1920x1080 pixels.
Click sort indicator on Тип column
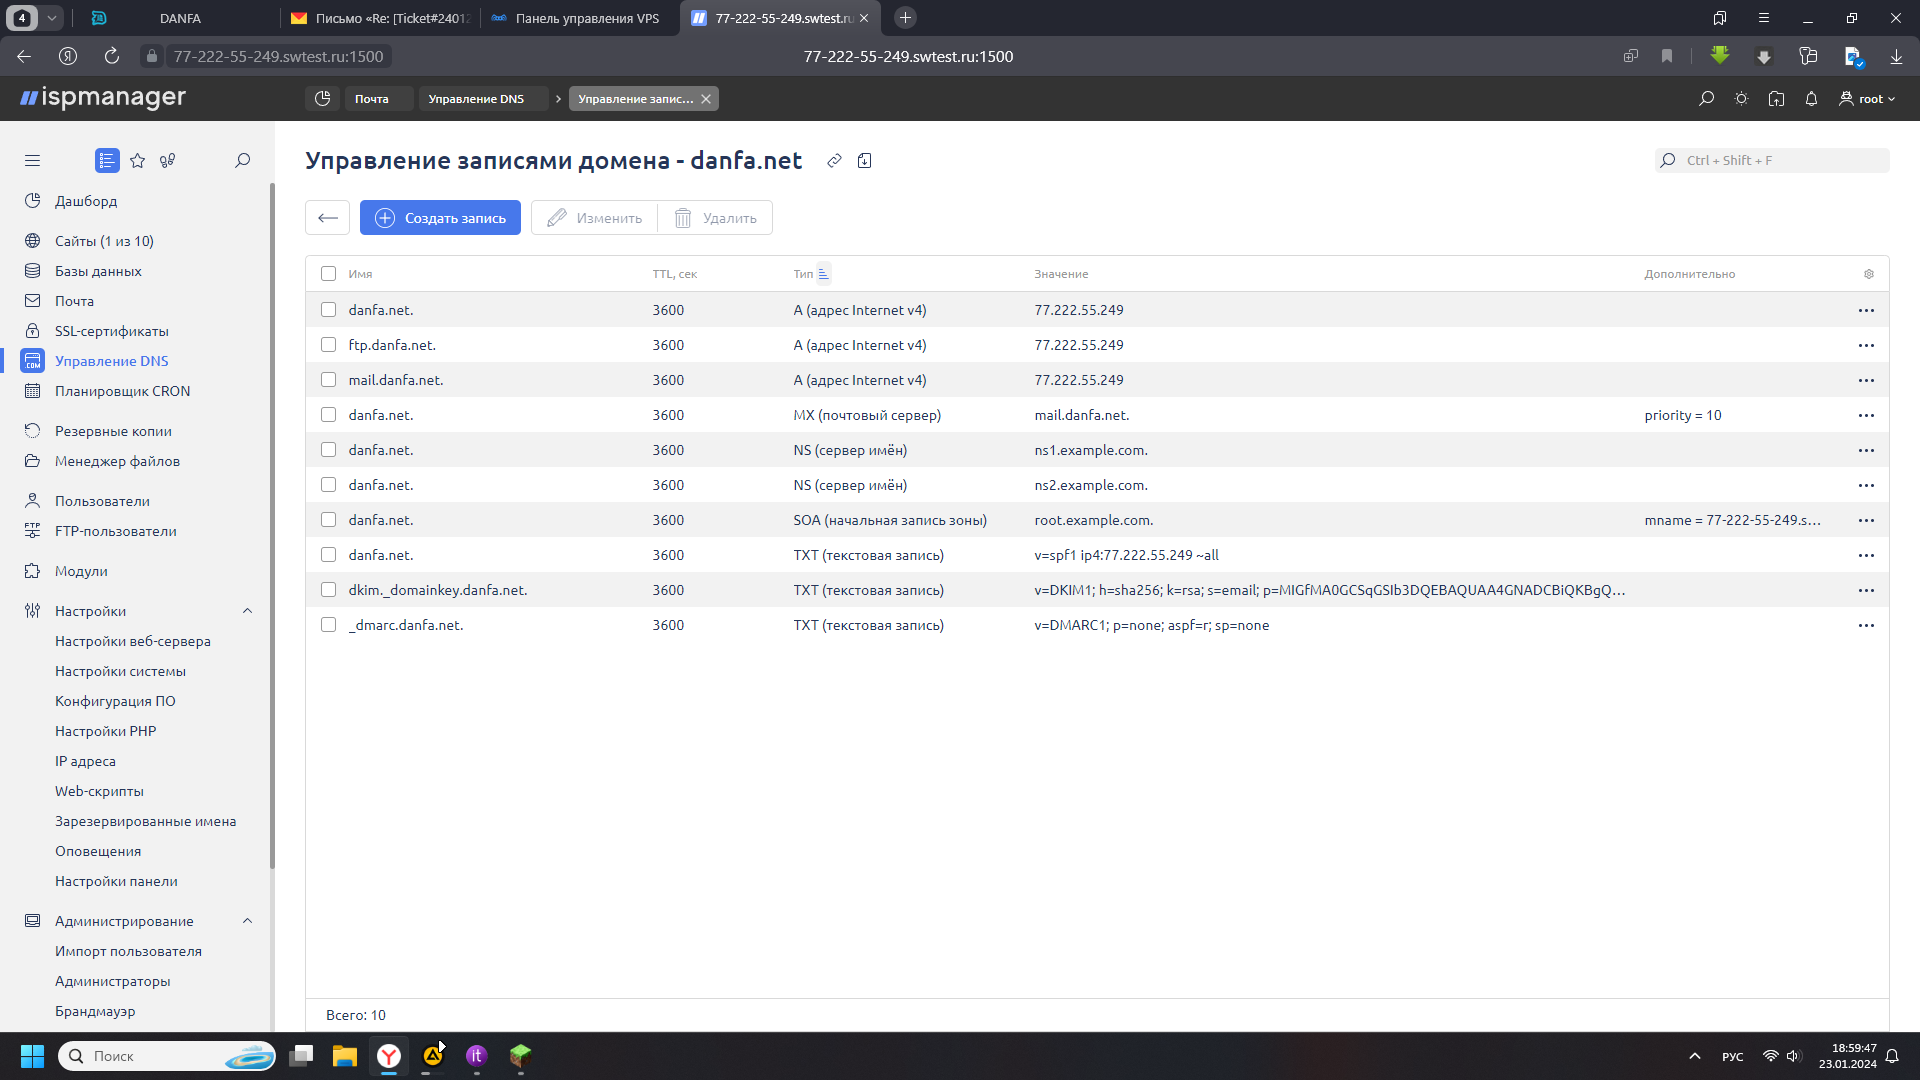823,274
